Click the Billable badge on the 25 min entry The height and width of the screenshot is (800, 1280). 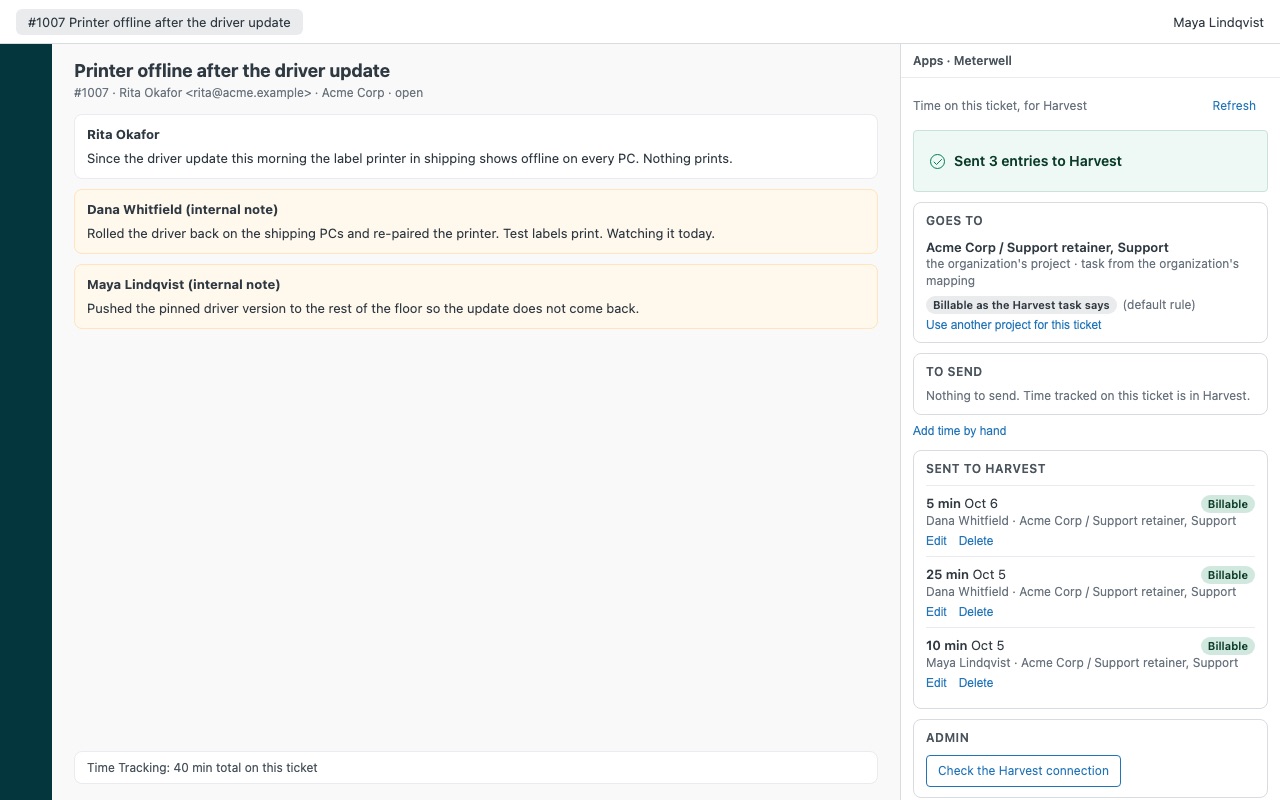1227,575
